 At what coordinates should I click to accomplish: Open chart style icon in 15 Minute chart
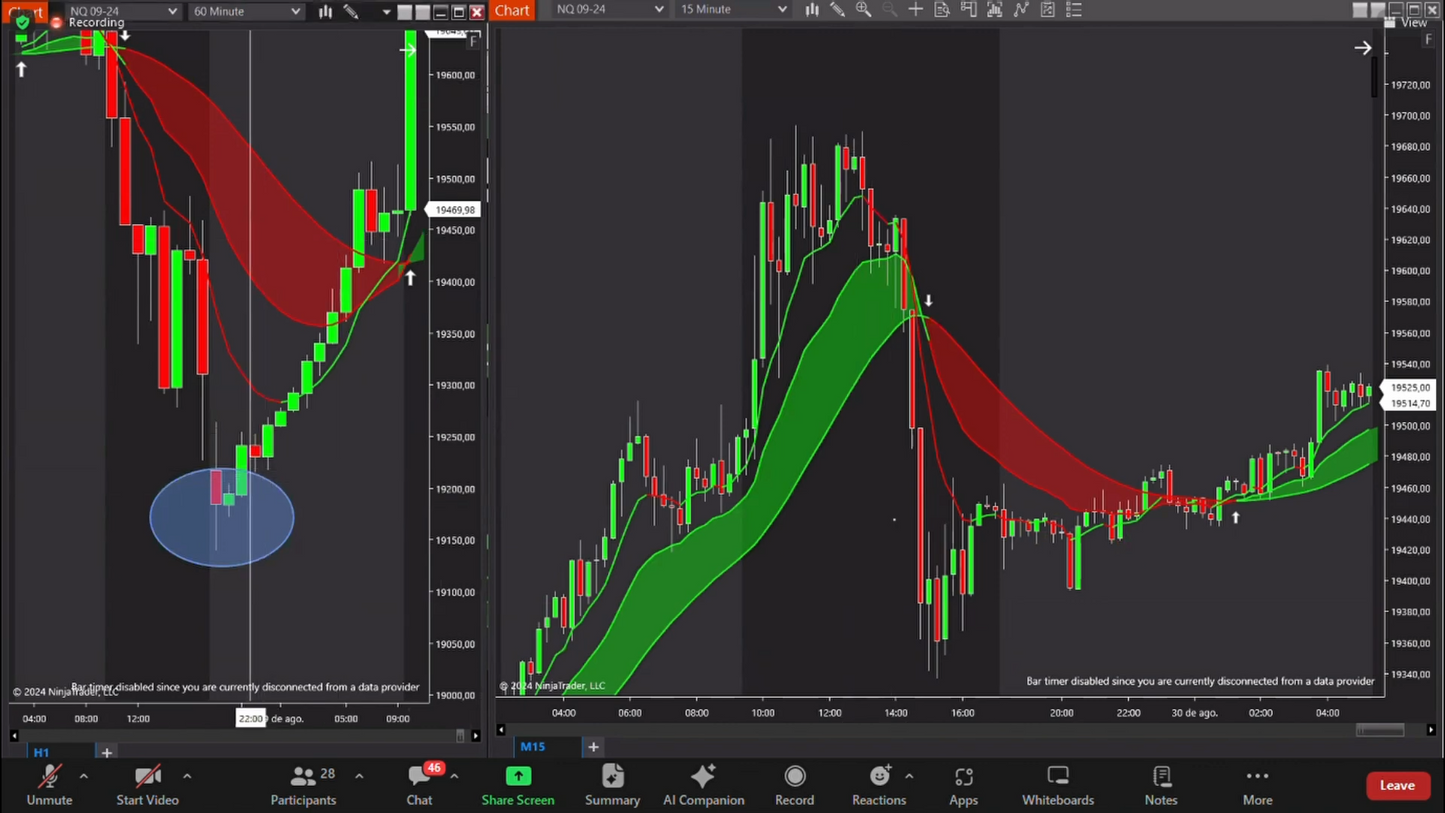(x=812, y=10)
